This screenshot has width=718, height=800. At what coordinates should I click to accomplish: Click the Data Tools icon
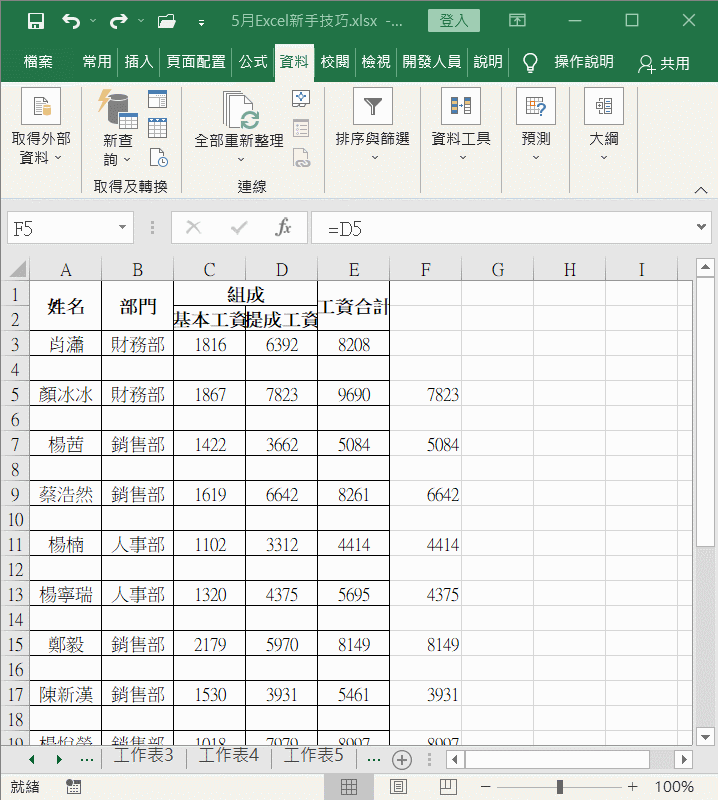click(461, 106)
